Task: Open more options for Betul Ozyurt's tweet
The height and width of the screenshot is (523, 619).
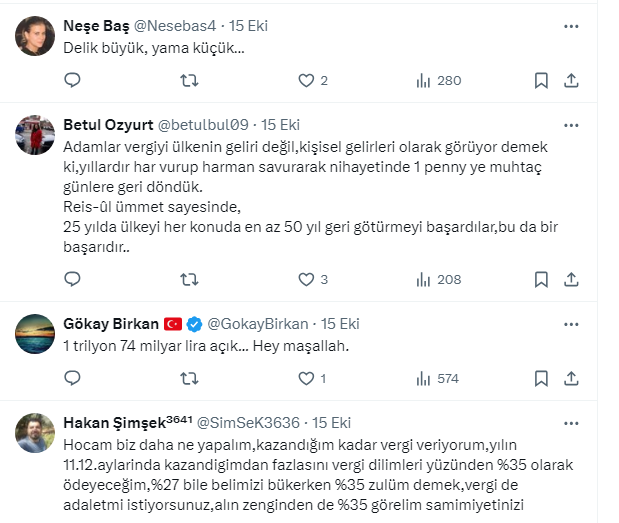Action: coord(571,125)
